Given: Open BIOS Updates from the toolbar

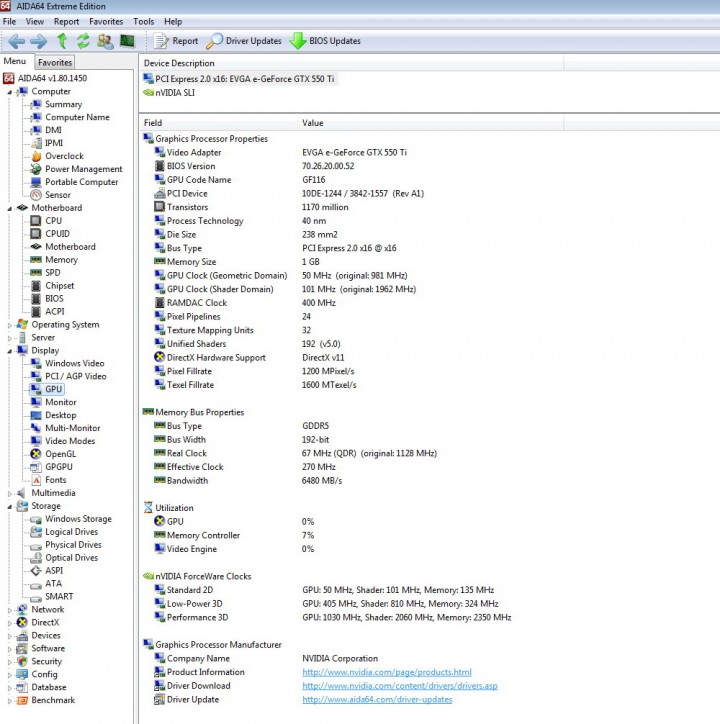Looking at the screenshot, I should pos(325,41).
